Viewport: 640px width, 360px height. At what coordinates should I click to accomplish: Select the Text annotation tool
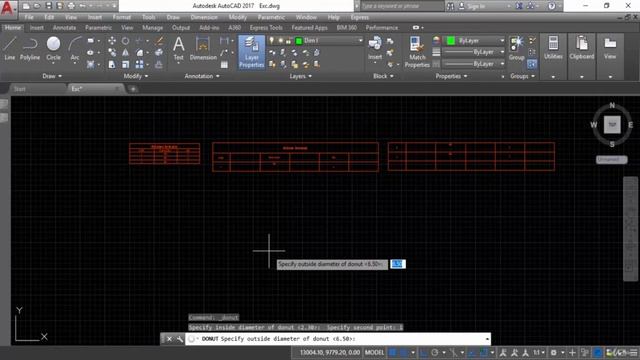178,49
